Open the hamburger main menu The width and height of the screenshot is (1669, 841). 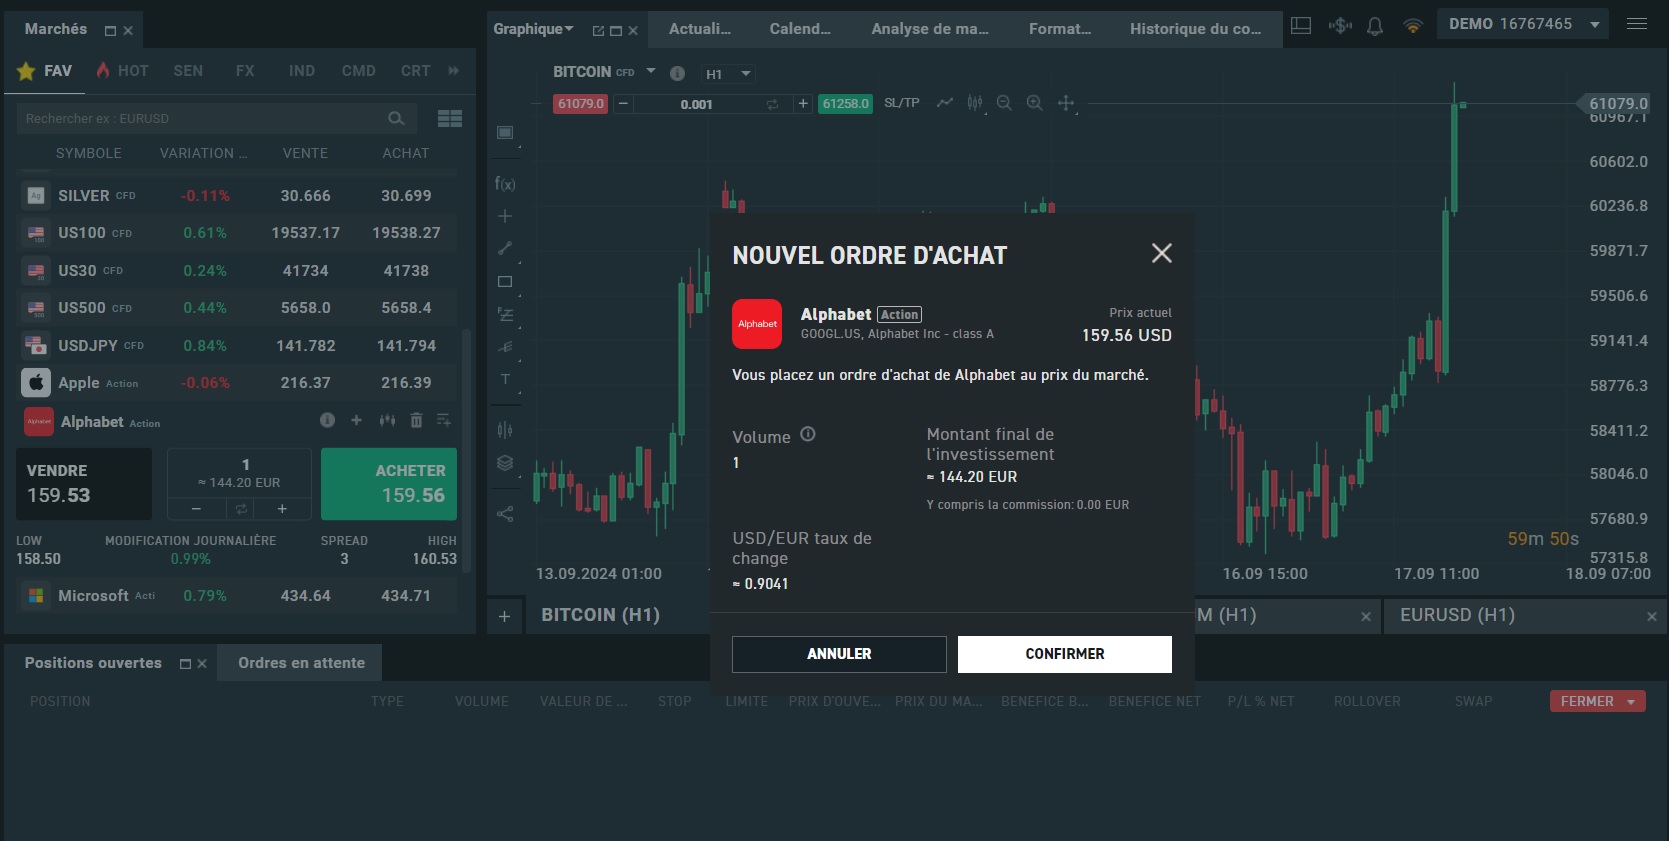1637,24
